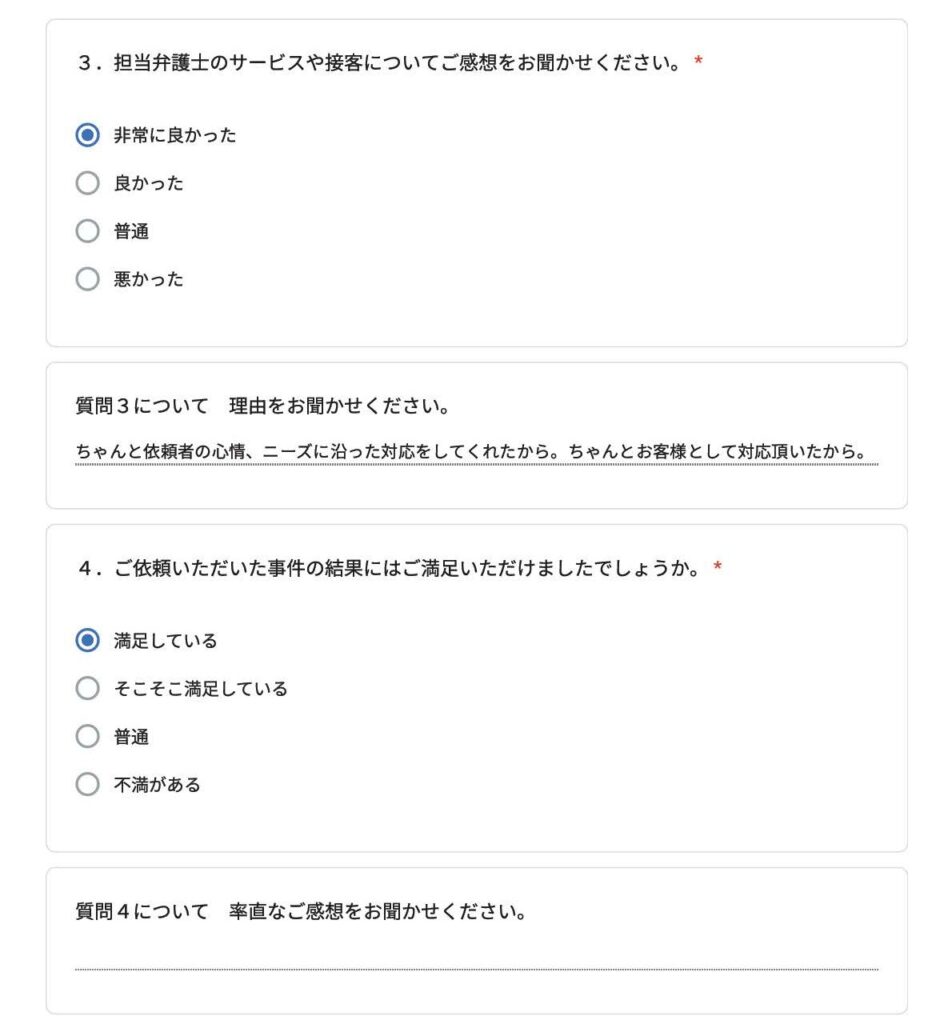952x1024 pixels.
Task: Click the question 3 heading about 担当弁護士
Action: [x=380, y=63]
